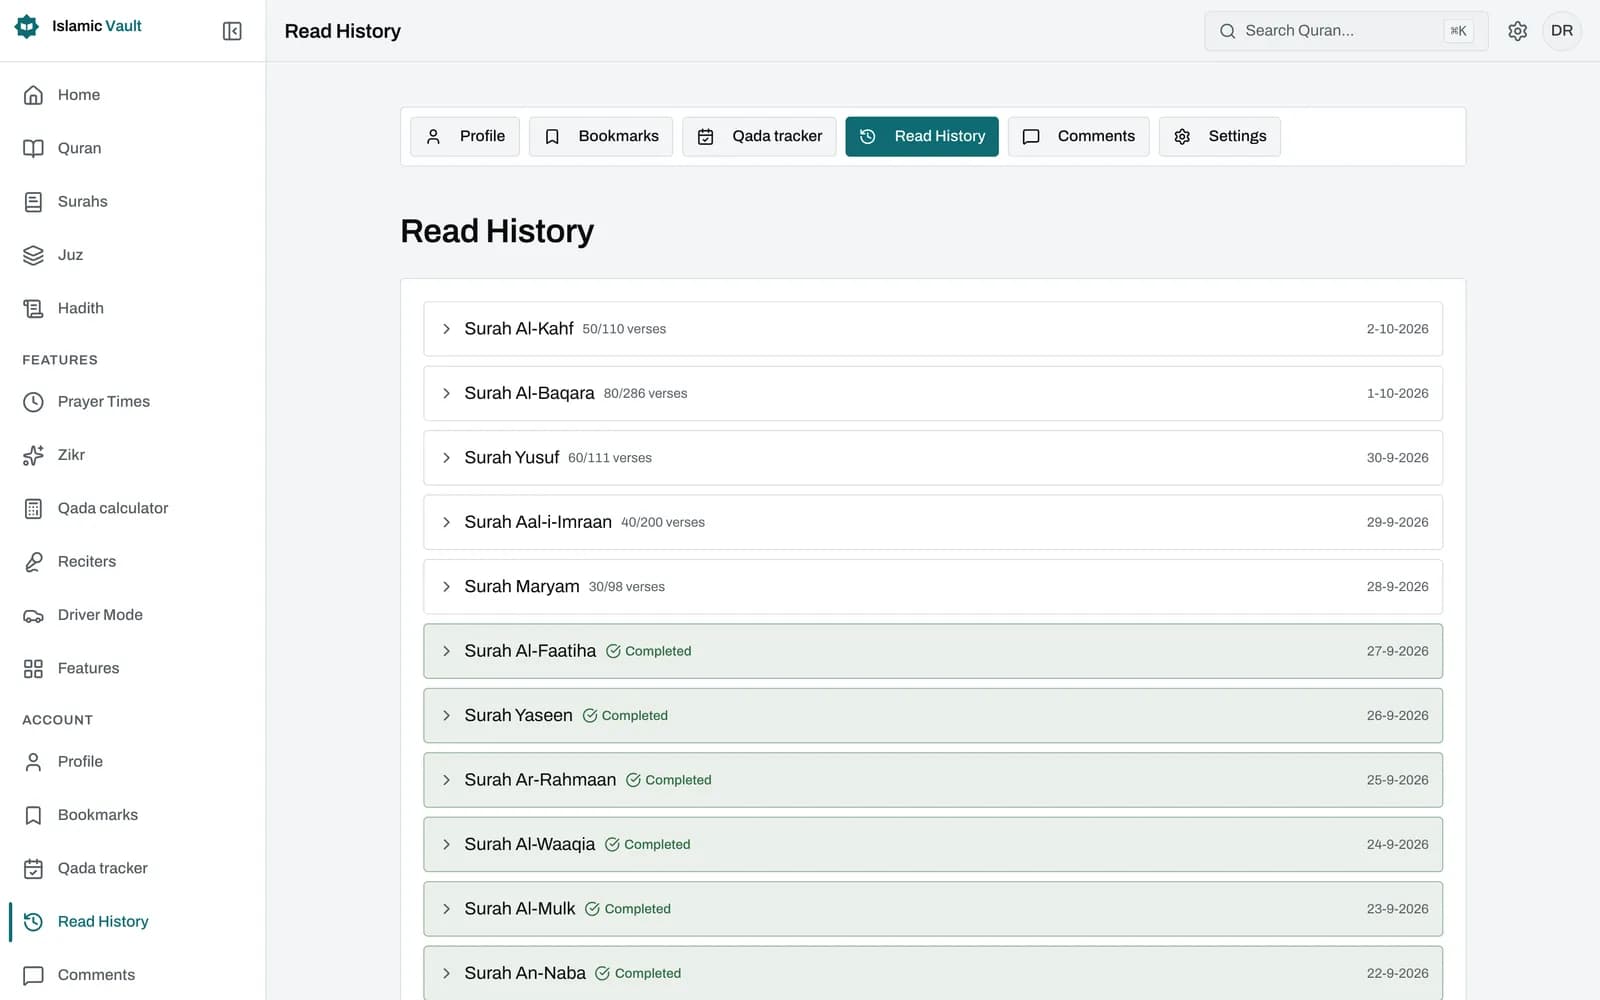Click the Reciters microphone icon

tap(33, 562)
